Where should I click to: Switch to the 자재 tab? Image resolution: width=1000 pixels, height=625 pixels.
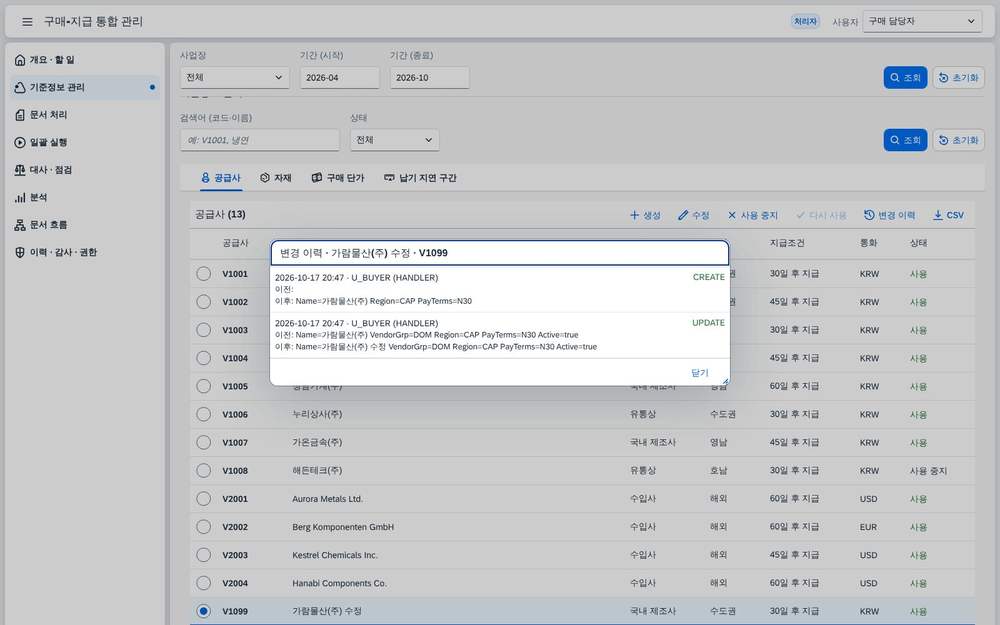pos(276,178)
